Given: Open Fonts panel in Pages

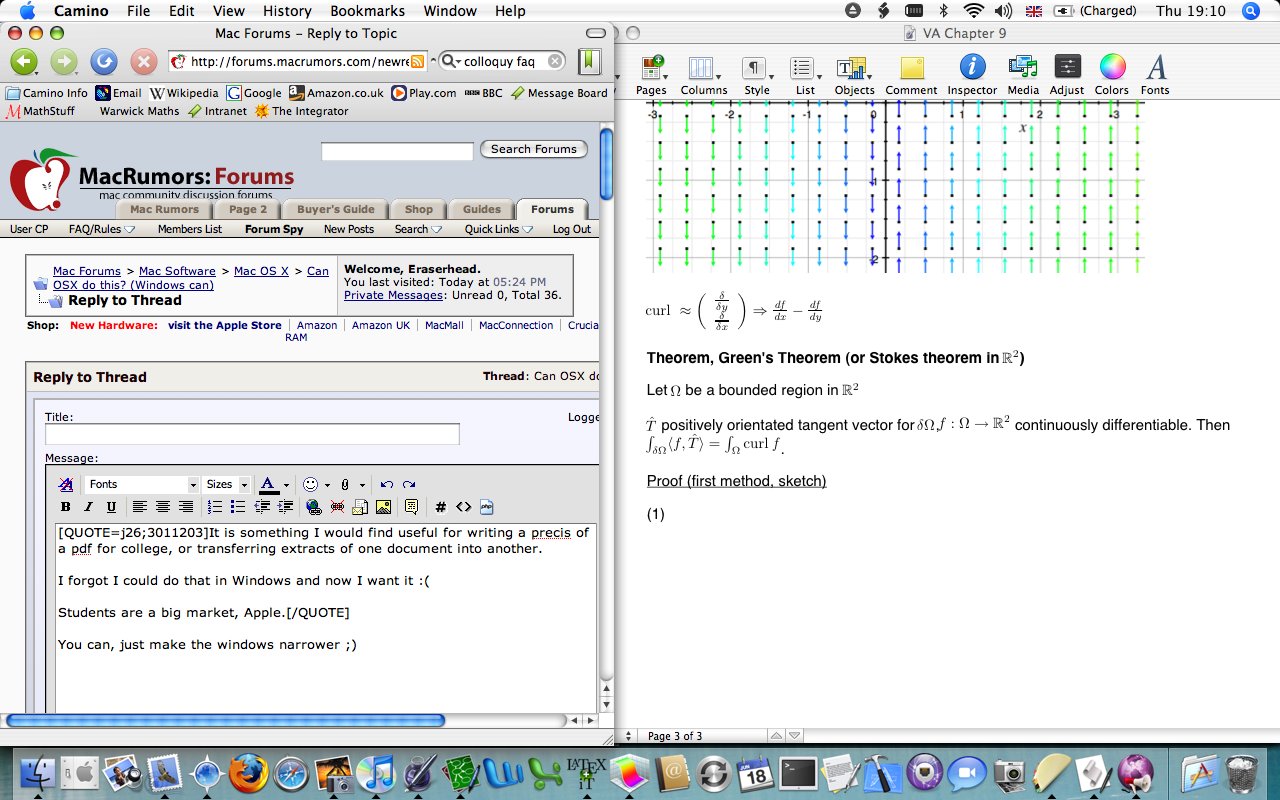Looking at the screenshot, I should click(1155, 75).
